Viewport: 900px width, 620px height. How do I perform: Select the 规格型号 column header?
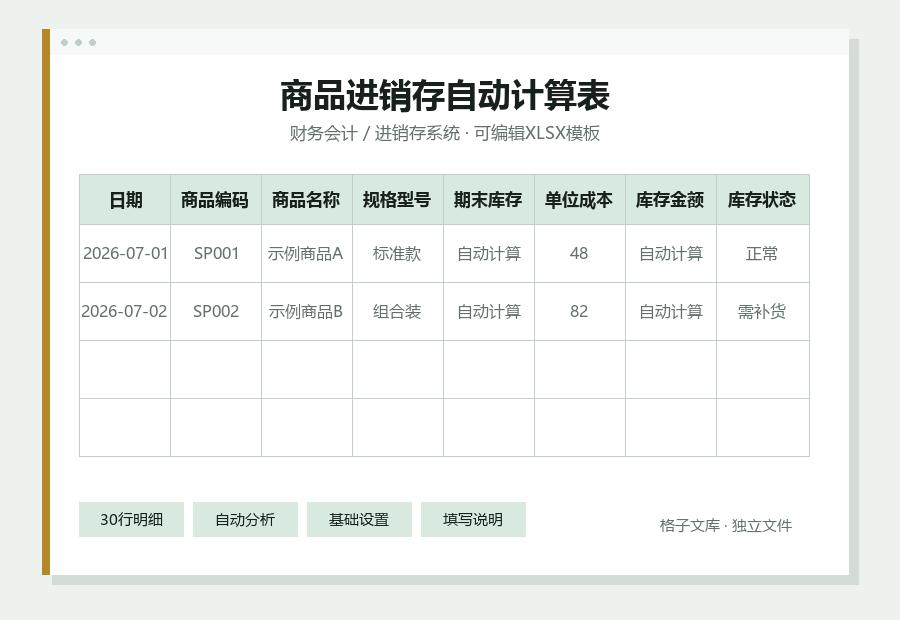pos(398,200)
